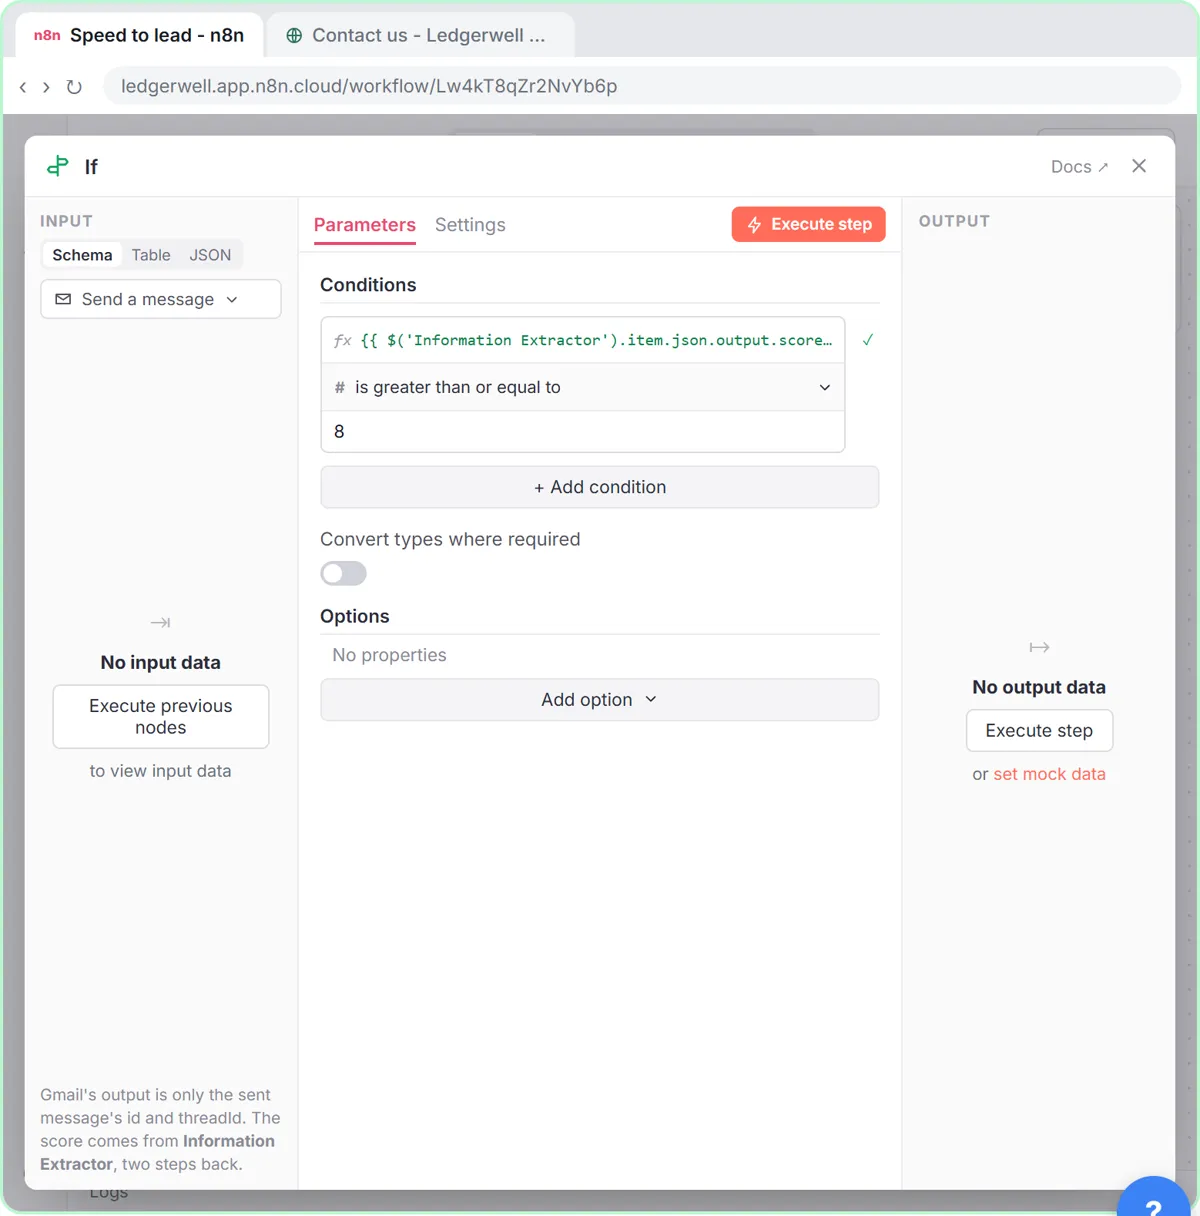Click the set mock data link
The image size is (1200, 1216).
pos(1049,774)
